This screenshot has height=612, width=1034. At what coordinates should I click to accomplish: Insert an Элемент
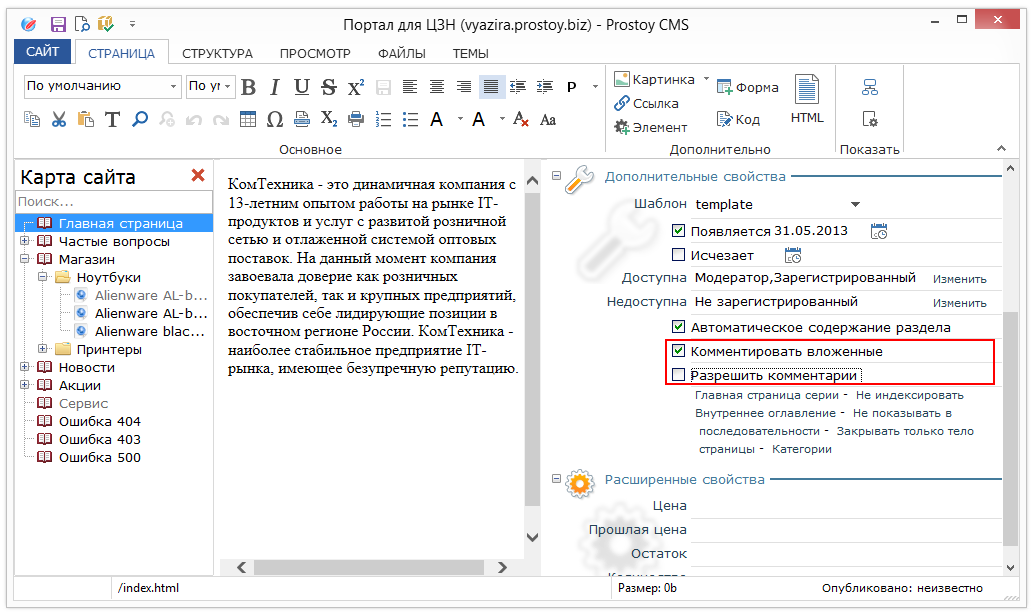[651, 127]
